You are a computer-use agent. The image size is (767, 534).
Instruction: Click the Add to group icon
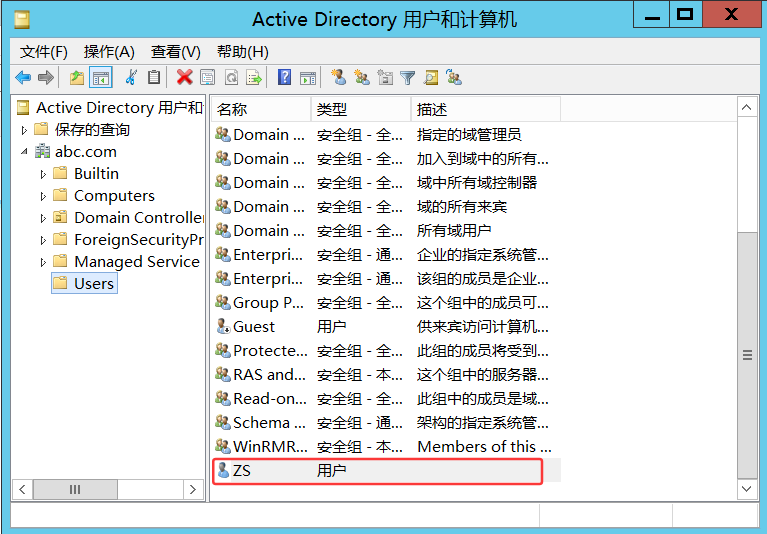pyautogui.click(x=454, y=77)
